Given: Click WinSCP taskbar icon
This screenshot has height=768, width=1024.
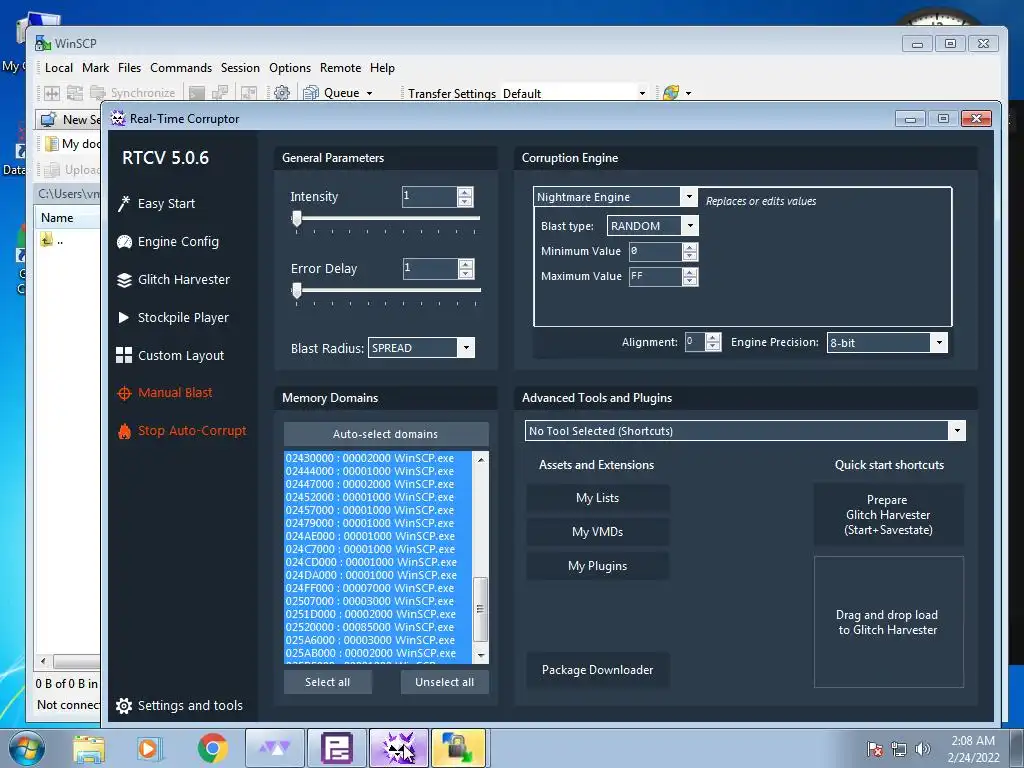Looking at the screenshot, I should click(x=459, y=748).
